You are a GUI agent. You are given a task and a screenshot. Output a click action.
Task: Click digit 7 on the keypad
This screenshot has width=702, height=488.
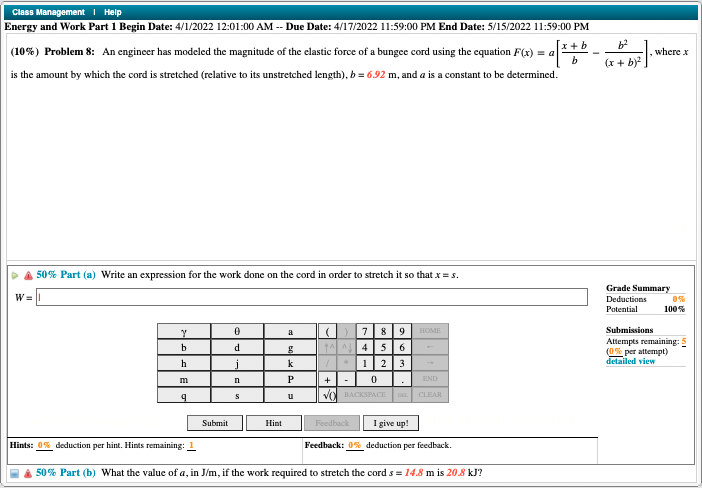coord(365,331)
